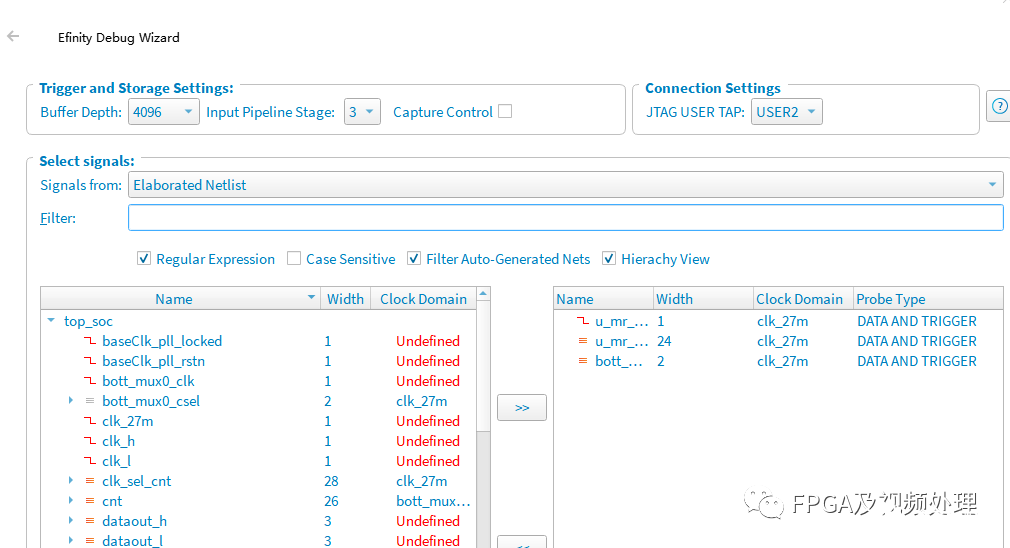This screenshot has height=548, width=1010.
Task: Click bus icon of 24-bit selected probe
Action: click(x=583, y=341)
